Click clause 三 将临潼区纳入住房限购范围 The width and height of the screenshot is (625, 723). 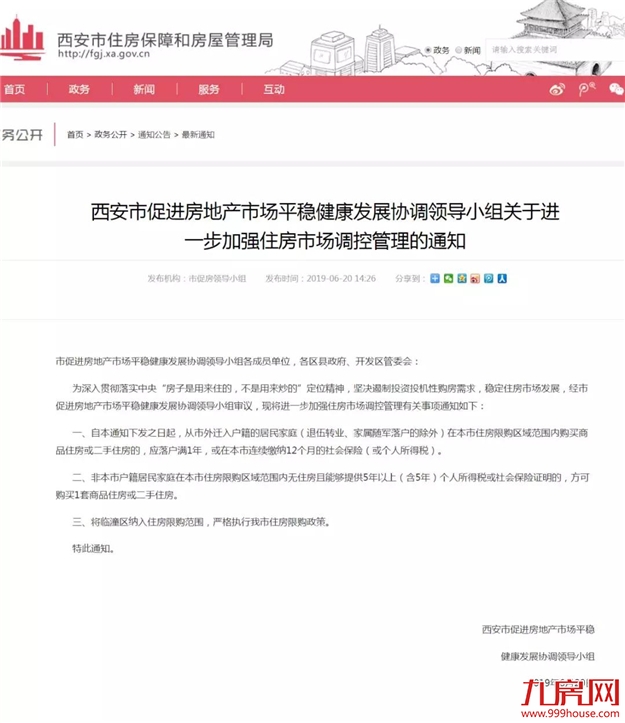202,522
